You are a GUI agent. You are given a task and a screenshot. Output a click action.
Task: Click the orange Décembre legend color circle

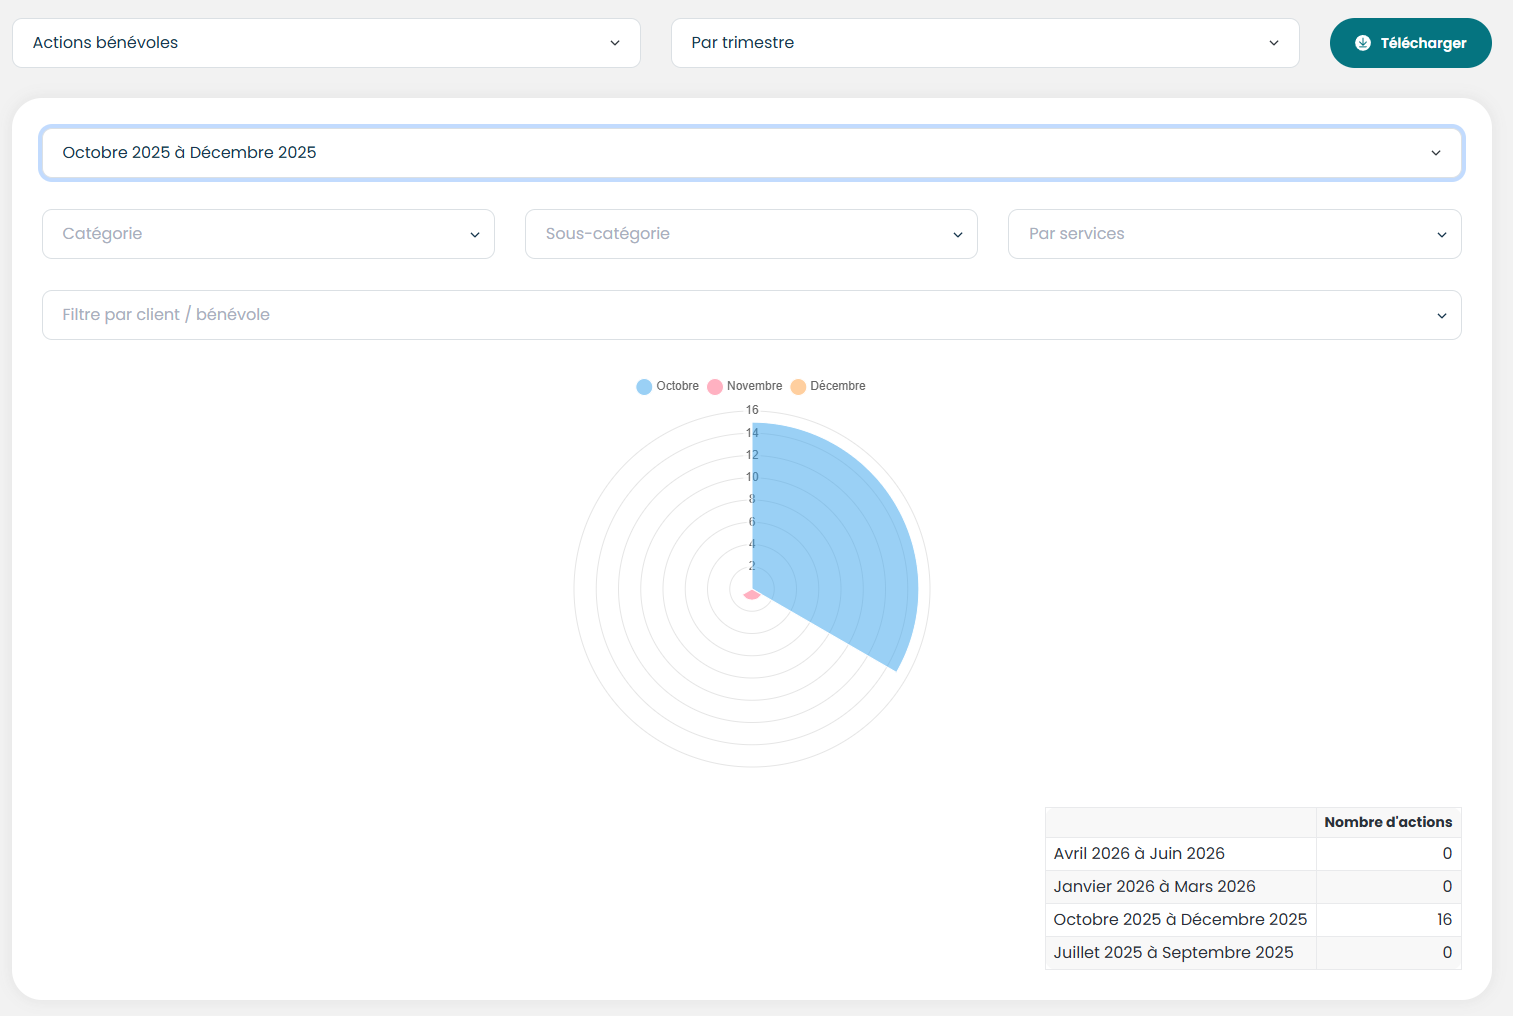click(798, 387)
